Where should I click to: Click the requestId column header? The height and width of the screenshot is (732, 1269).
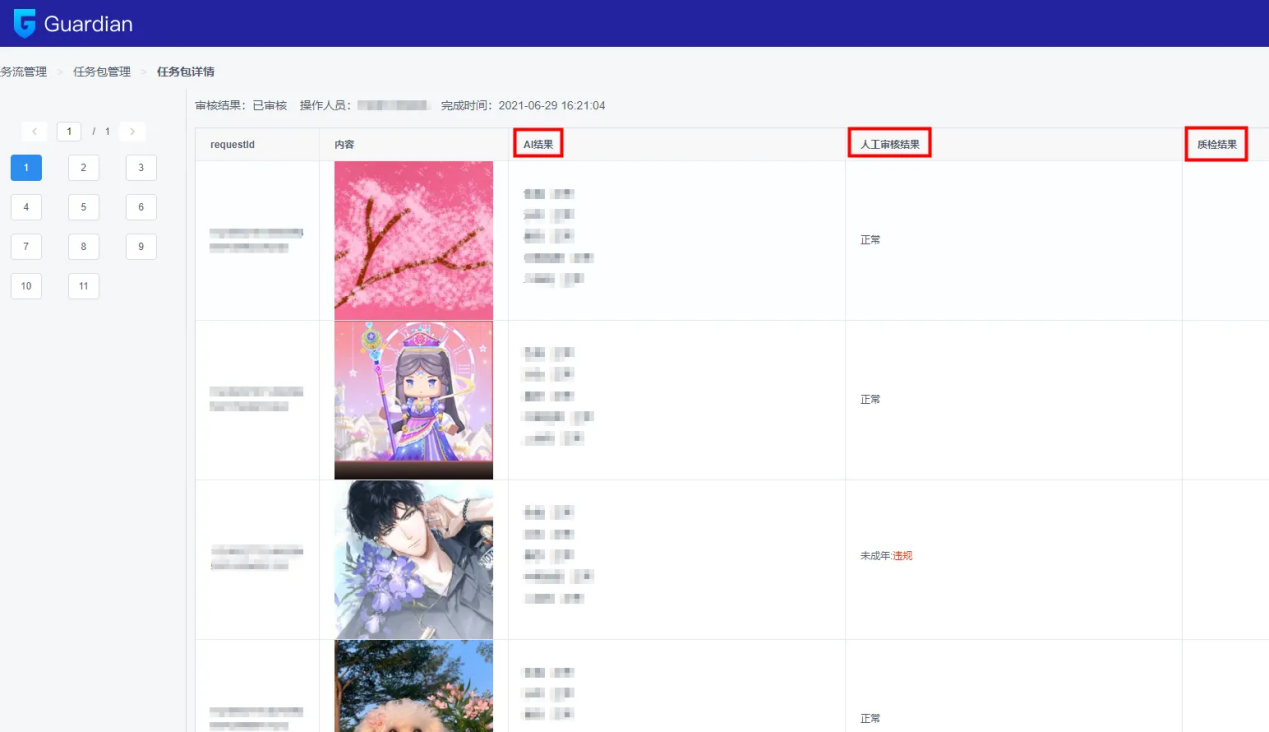point(232,145)
